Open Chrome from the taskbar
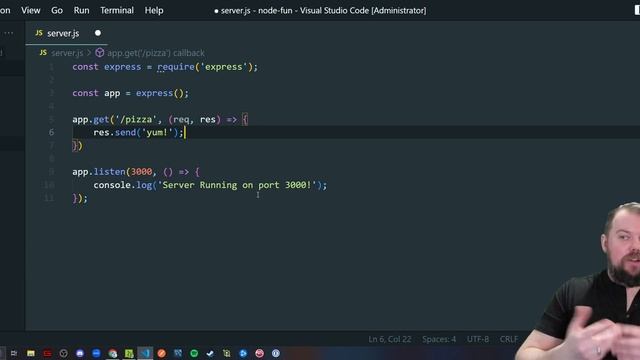The height and width of the screenshot is (360, 640). tap(113, 353)
